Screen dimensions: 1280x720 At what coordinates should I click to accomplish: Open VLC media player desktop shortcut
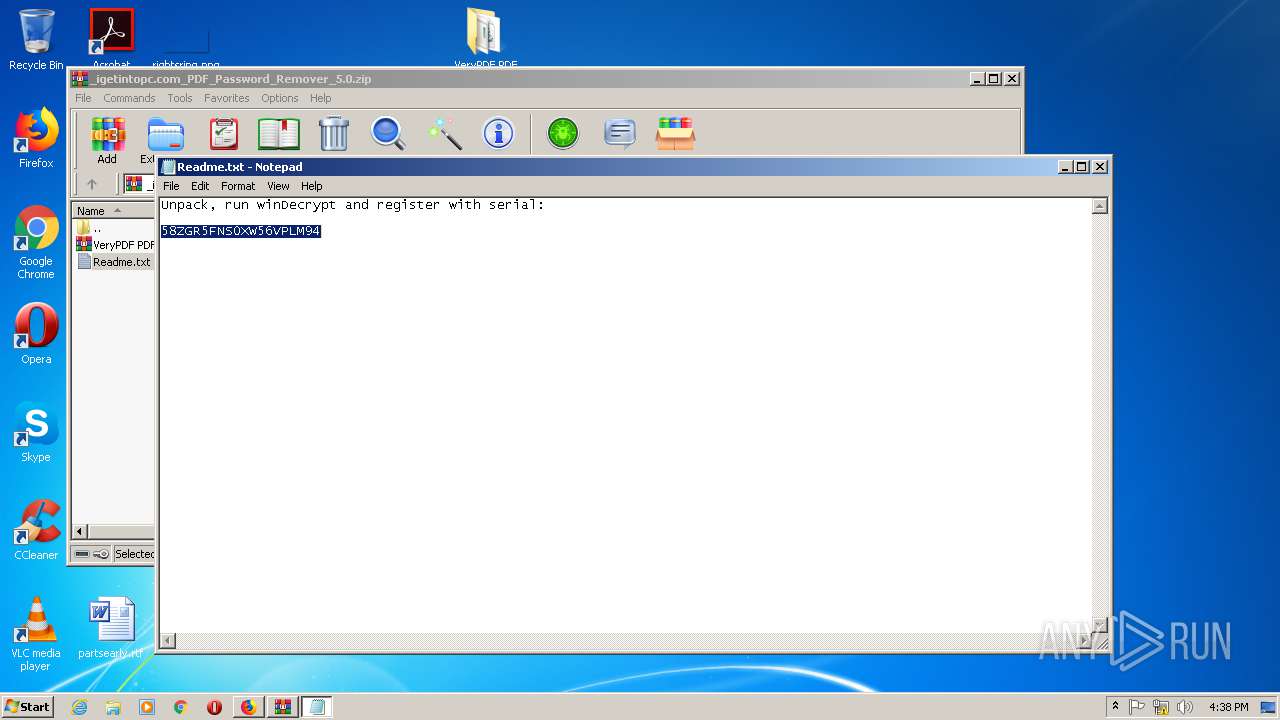click(x=36, y=634)
